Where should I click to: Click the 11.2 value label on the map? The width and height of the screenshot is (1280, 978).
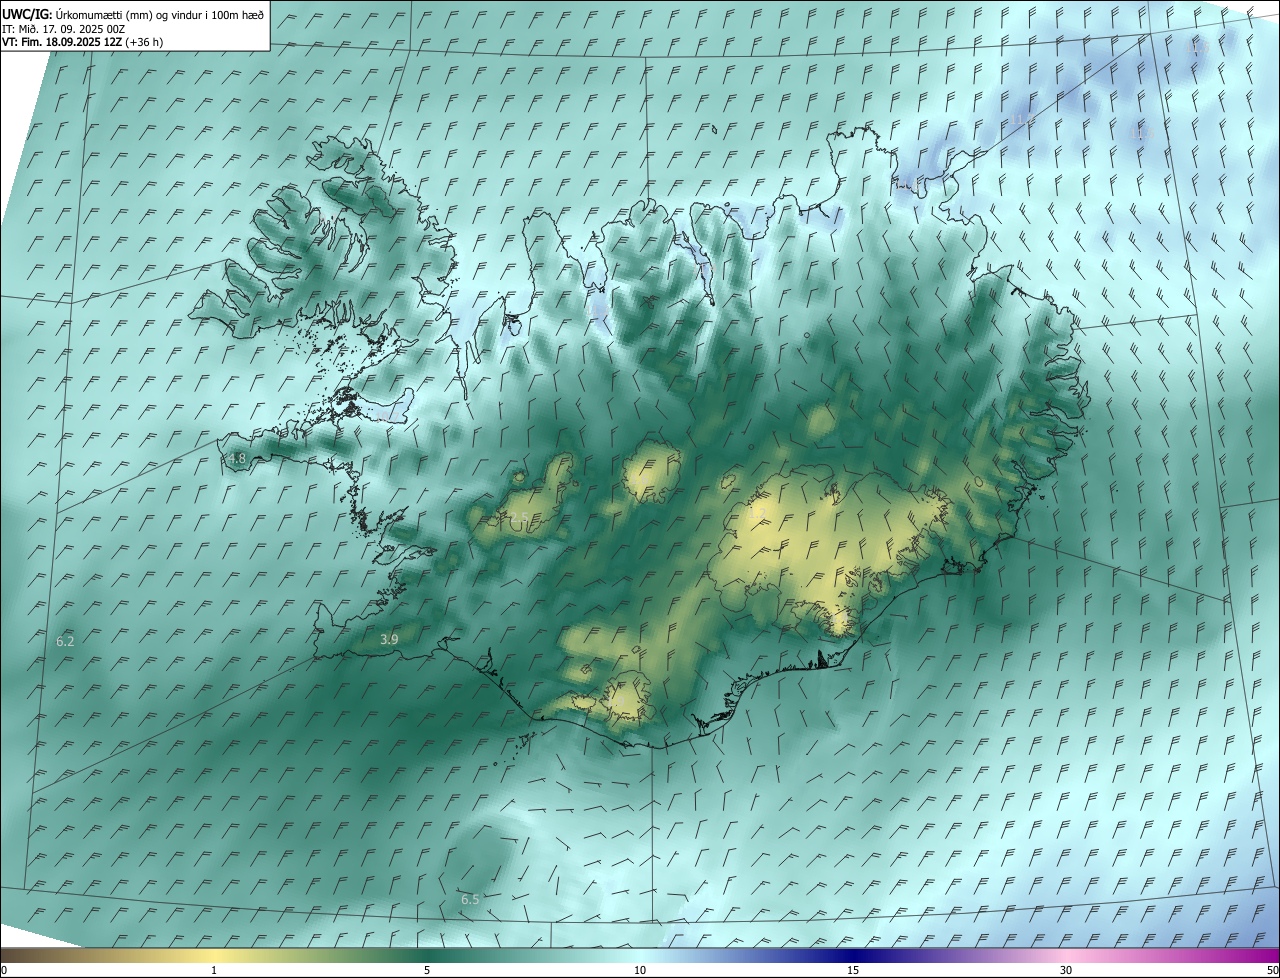click(x=1022, y=120)
